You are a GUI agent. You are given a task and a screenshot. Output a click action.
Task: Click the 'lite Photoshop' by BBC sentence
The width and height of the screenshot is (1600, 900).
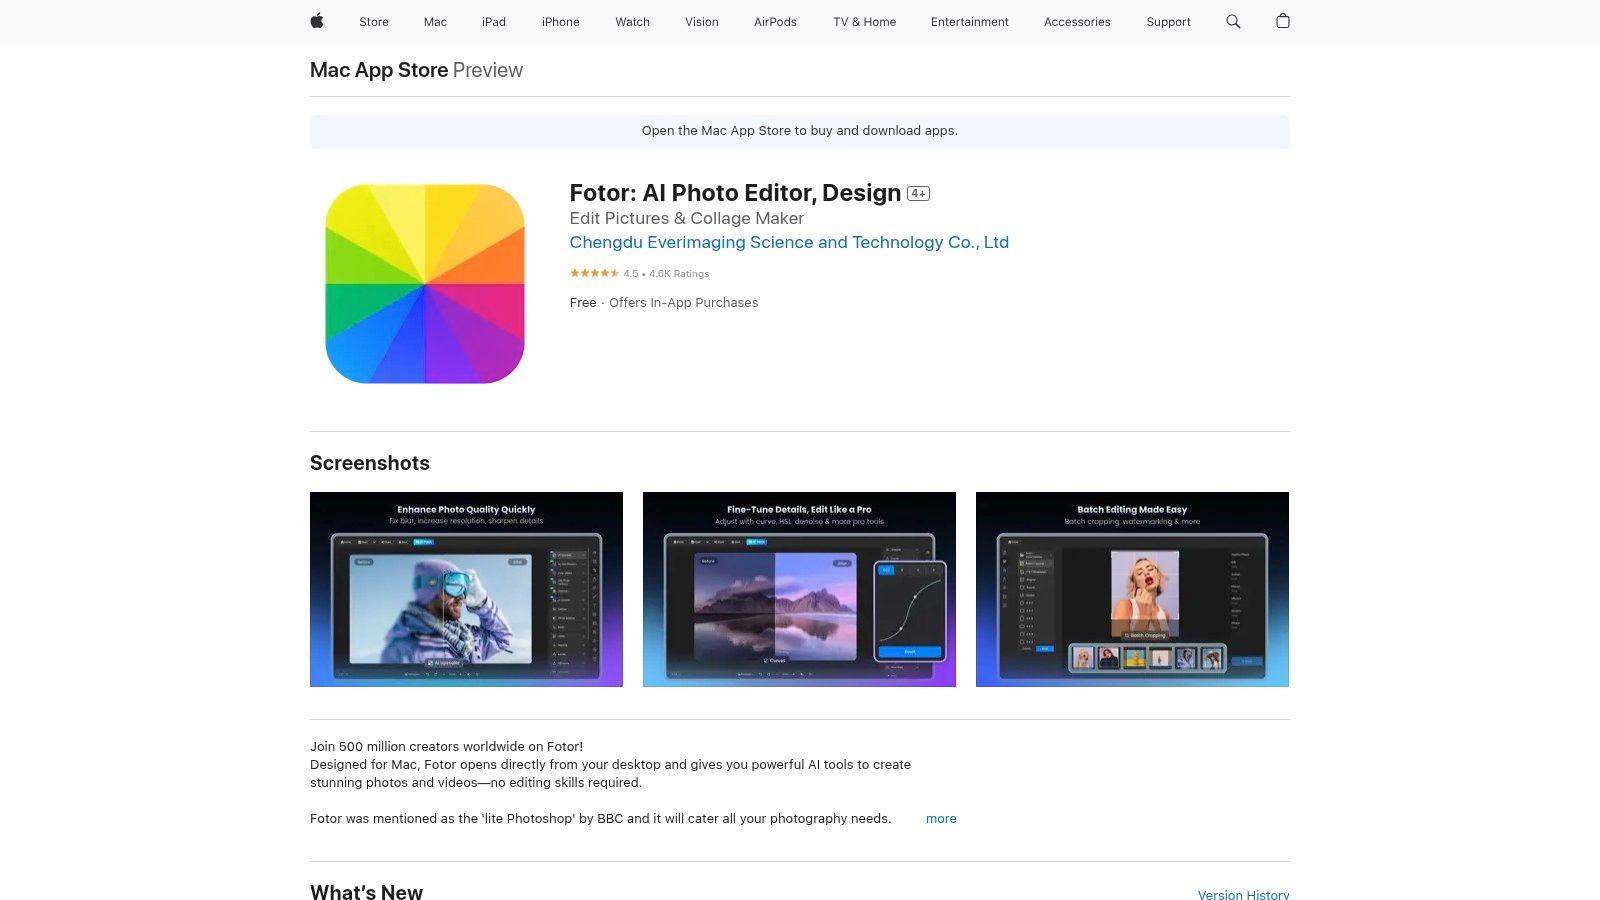click(x=600, y=818)
